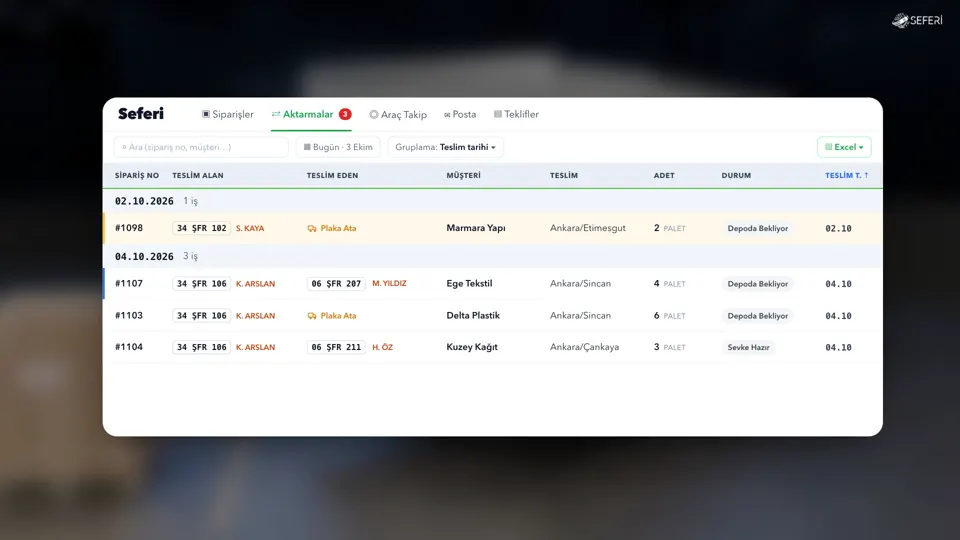Open customer Marmara Yapı

(476, 228)
